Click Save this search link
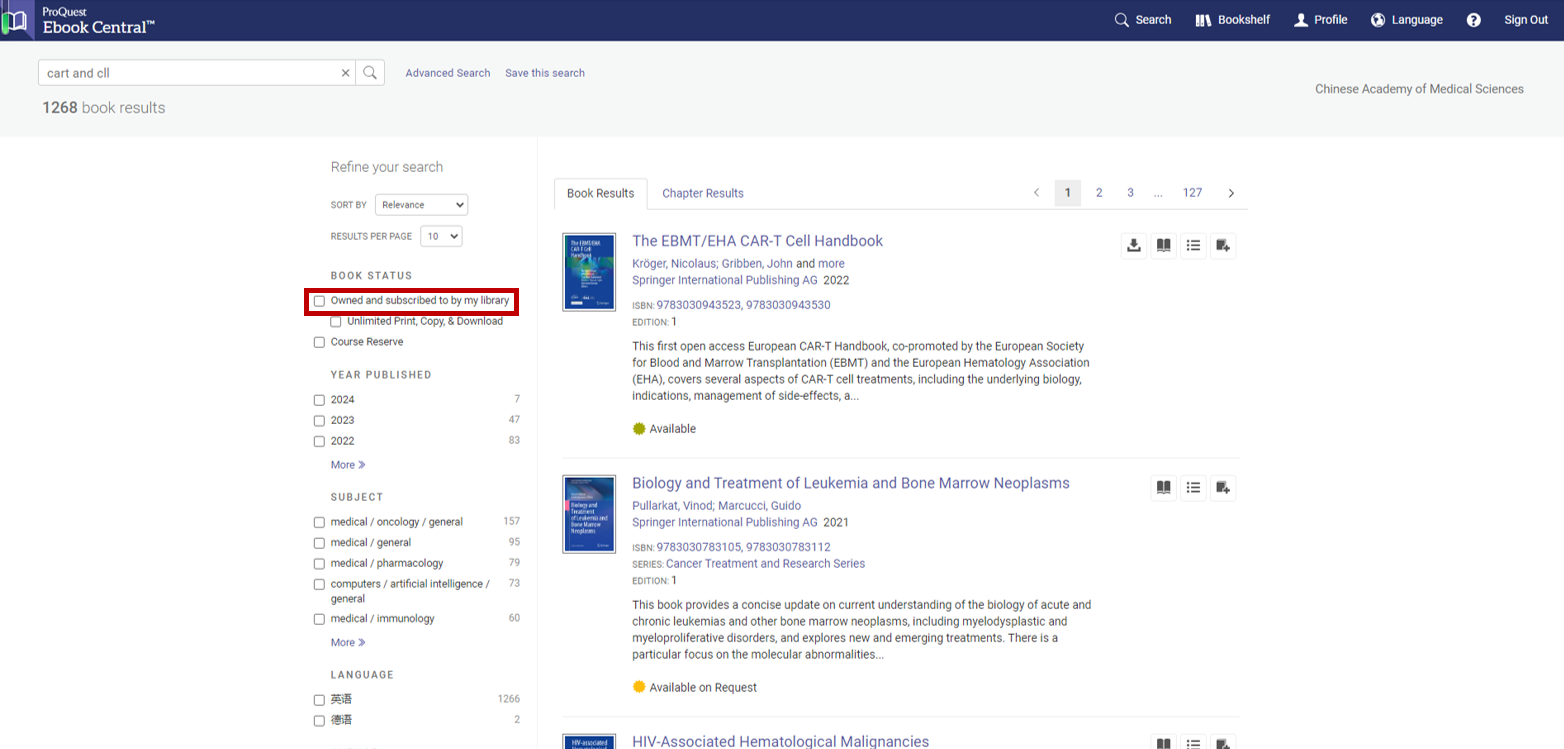 545,73
